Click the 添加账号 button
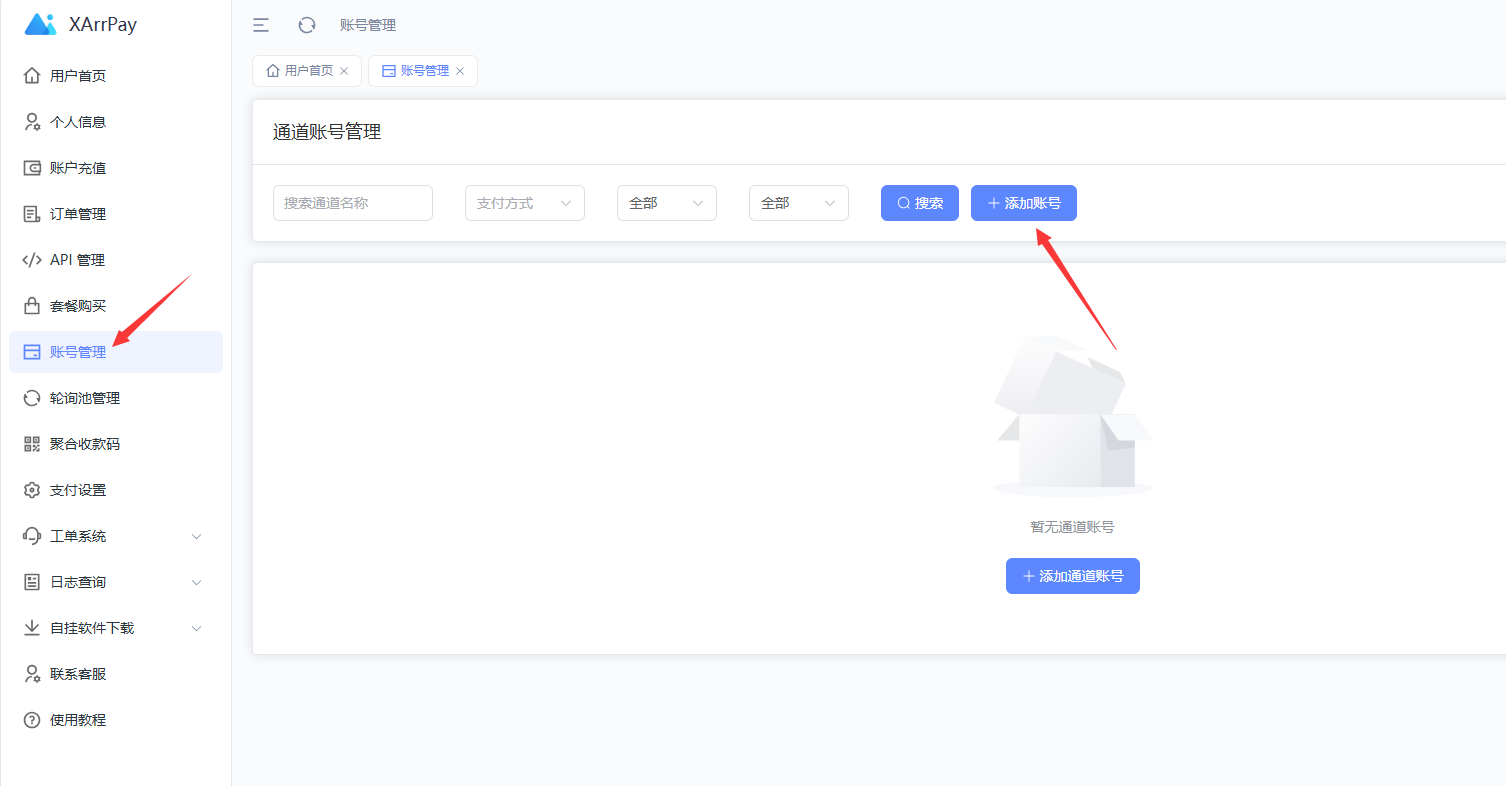The image size is (1506, 786). (x=1024, y=203)
